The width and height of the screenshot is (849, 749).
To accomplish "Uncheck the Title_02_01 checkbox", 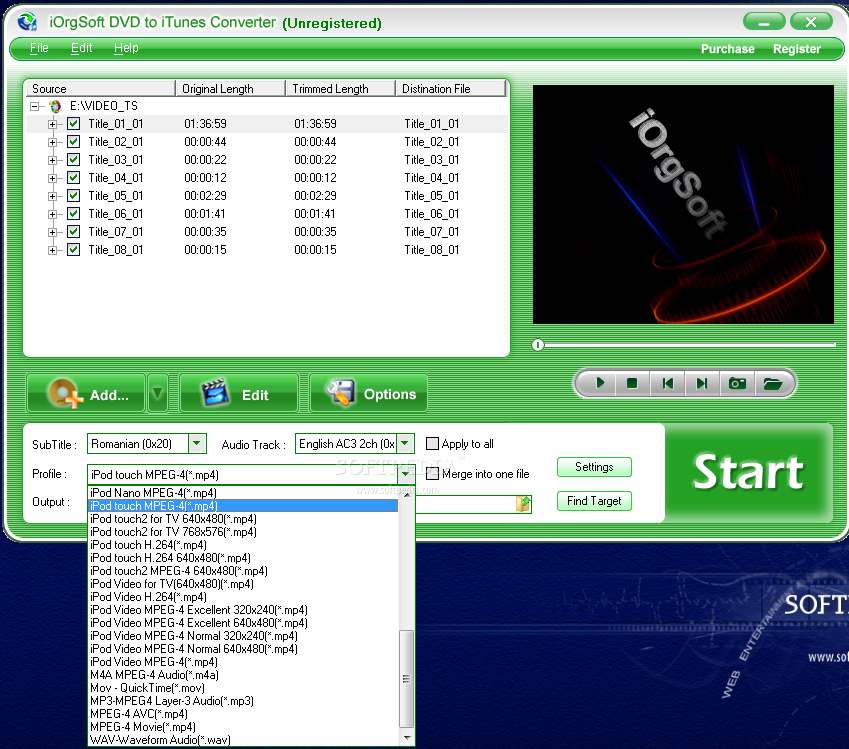I will (x=74, y=142).
